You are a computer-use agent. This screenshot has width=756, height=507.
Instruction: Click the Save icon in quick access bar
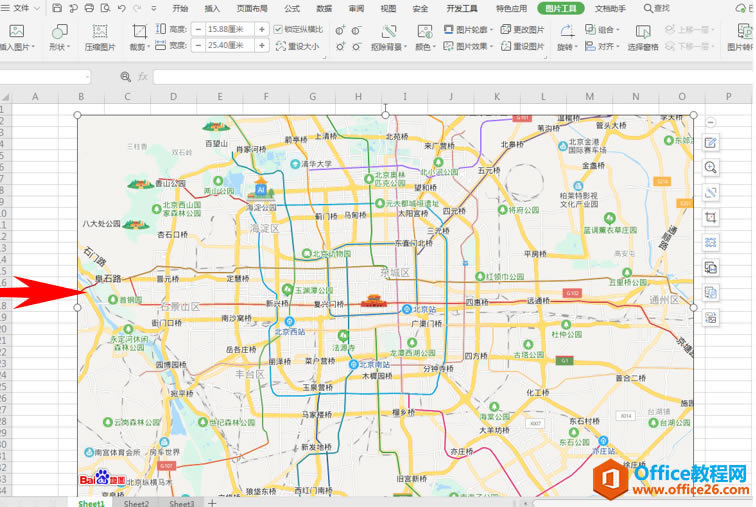pyautogui.click(x=57, y=8)
